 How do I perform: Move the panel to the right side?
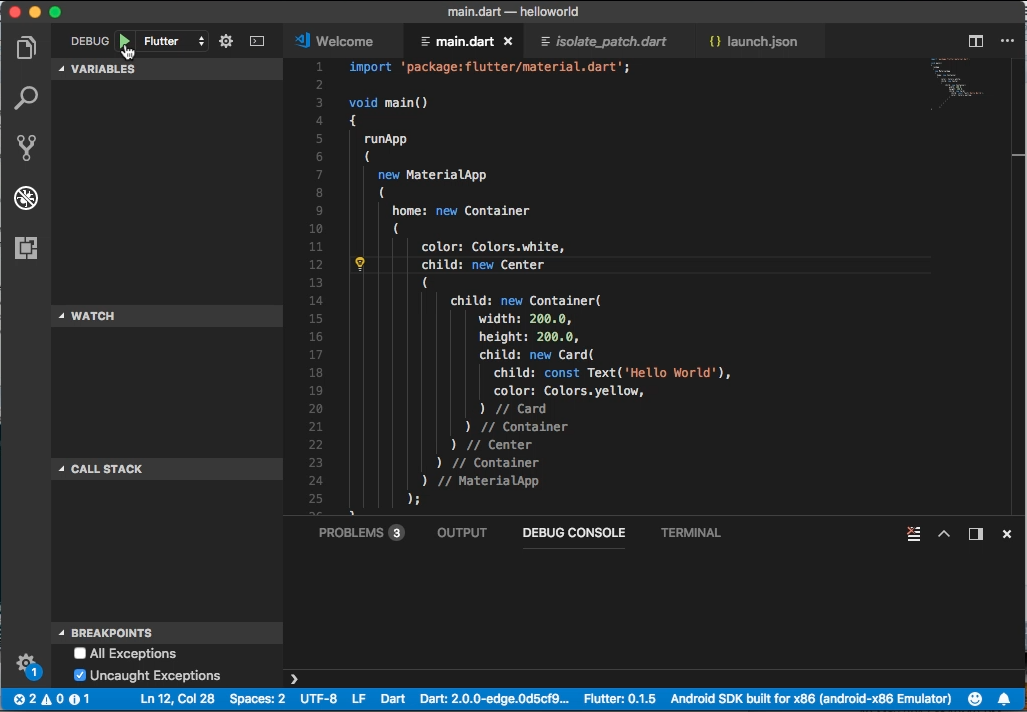(x=976, y=533)
